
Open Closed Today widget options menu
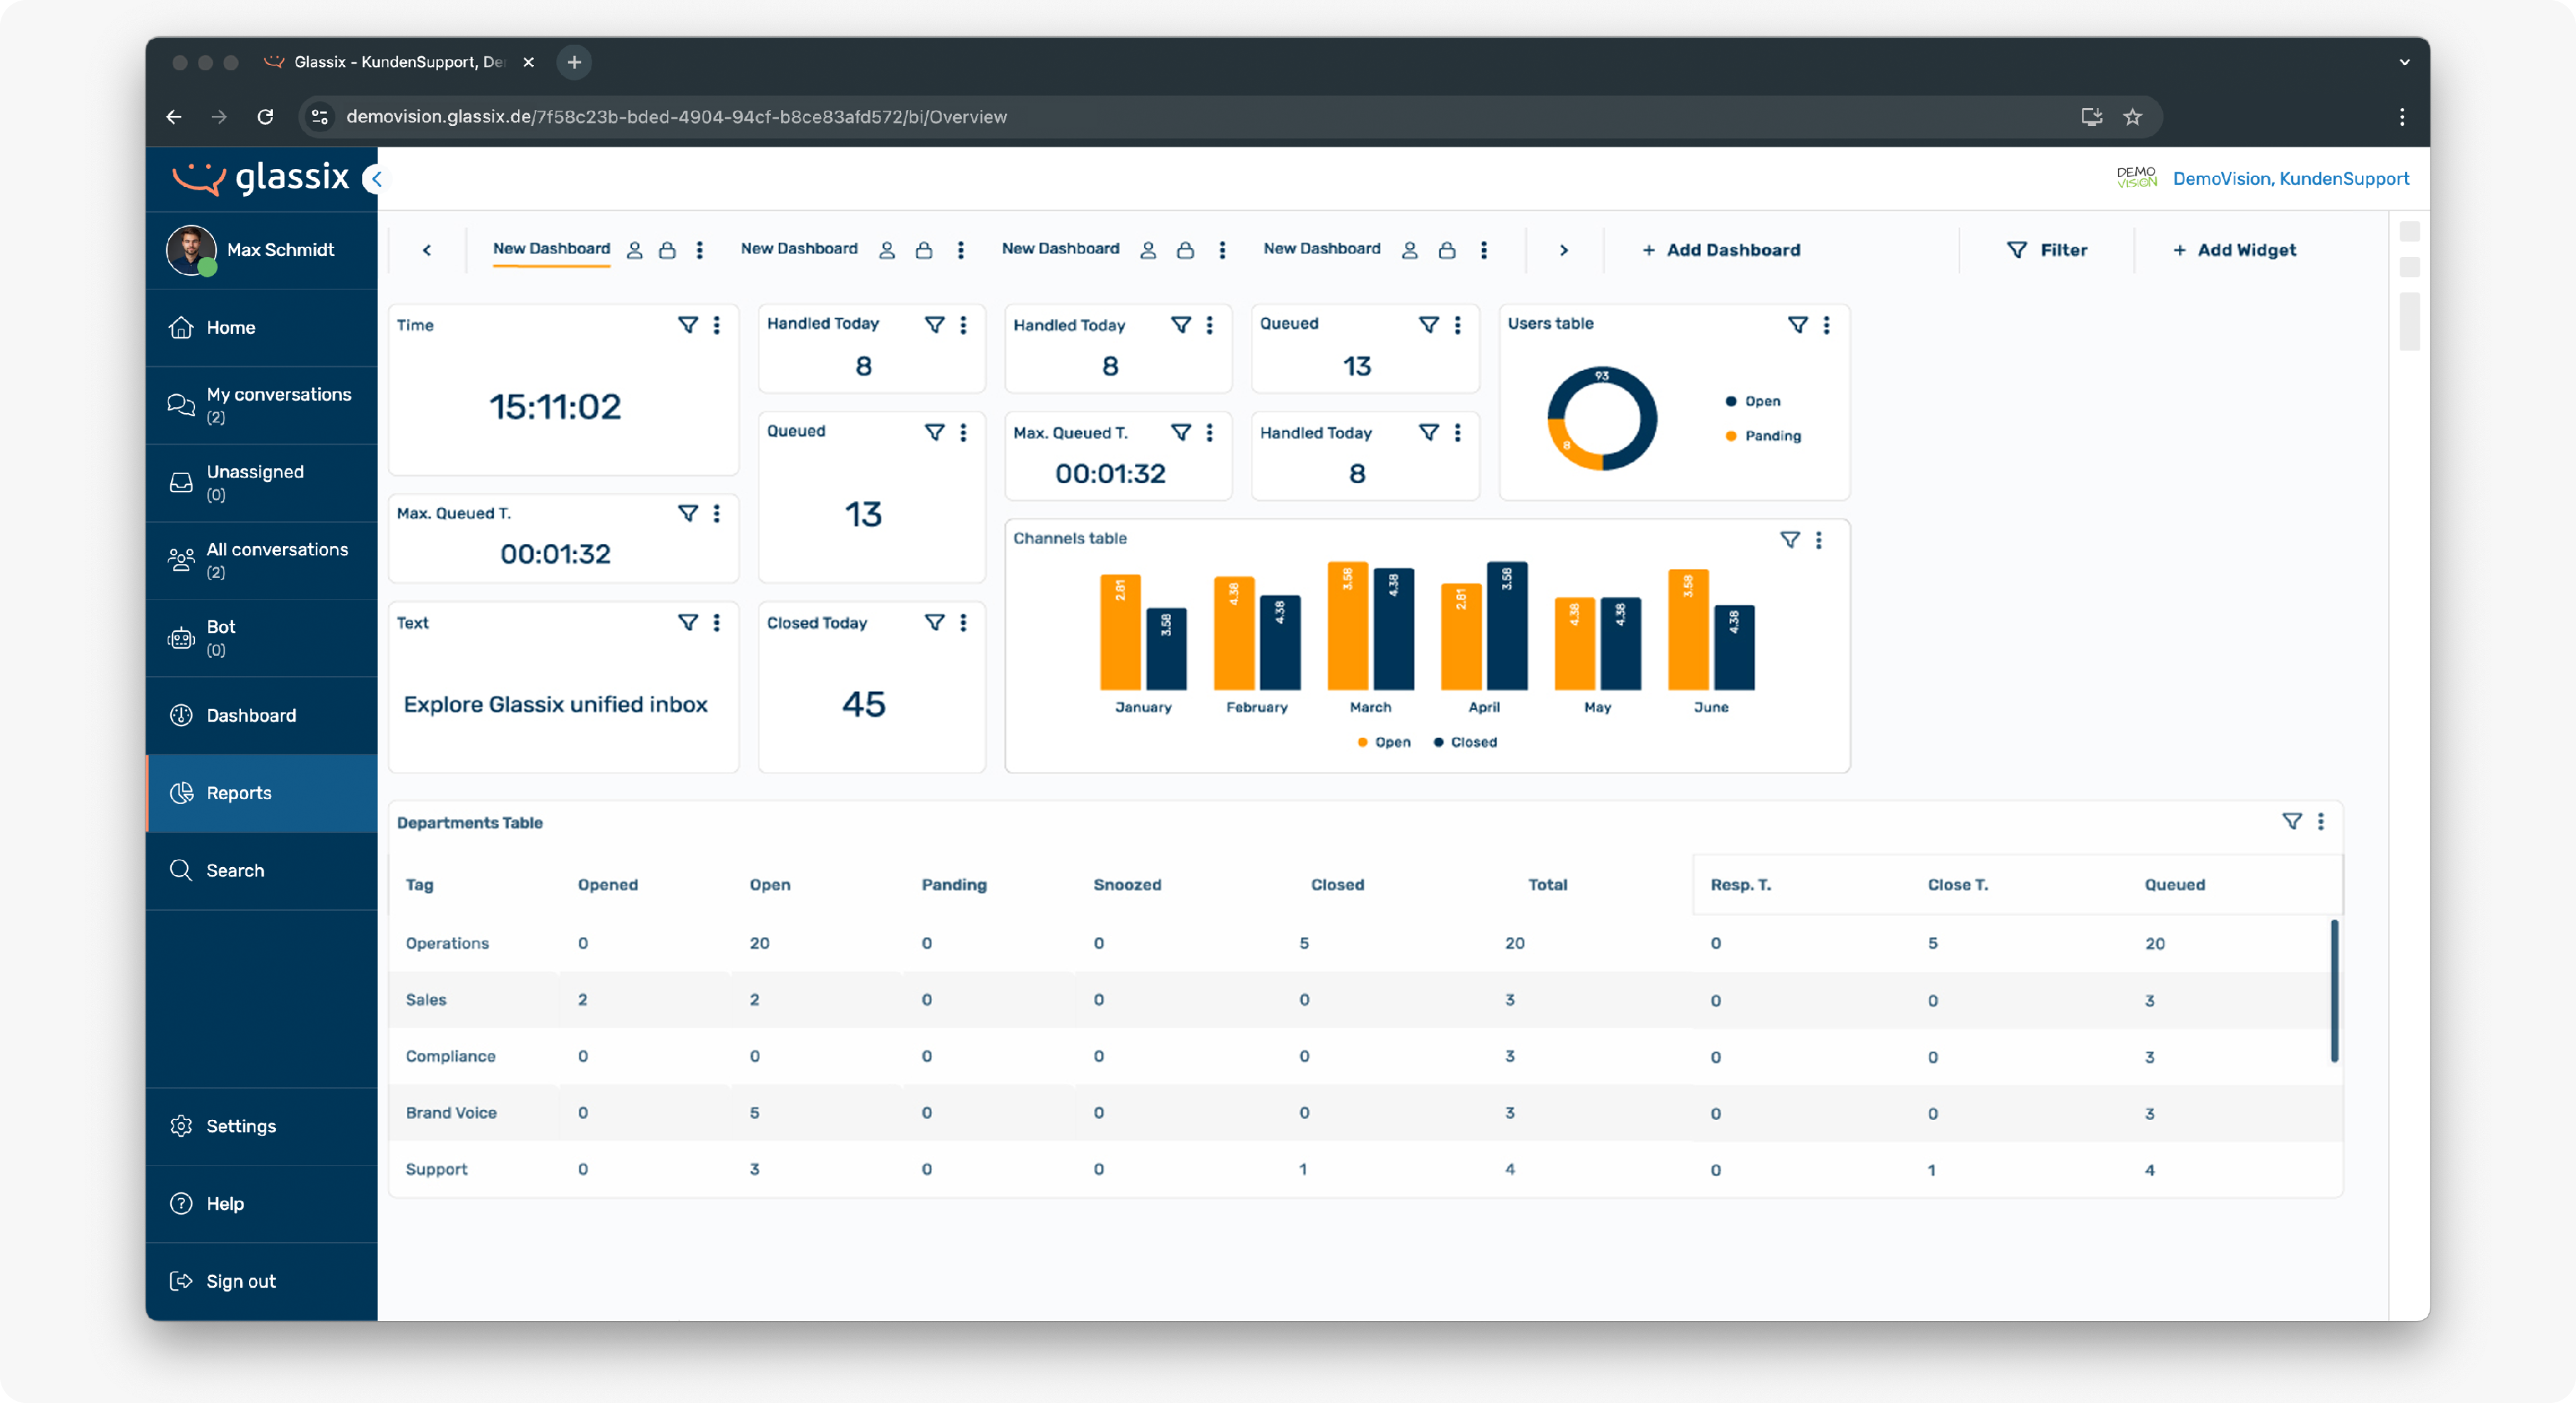(963, 622)
